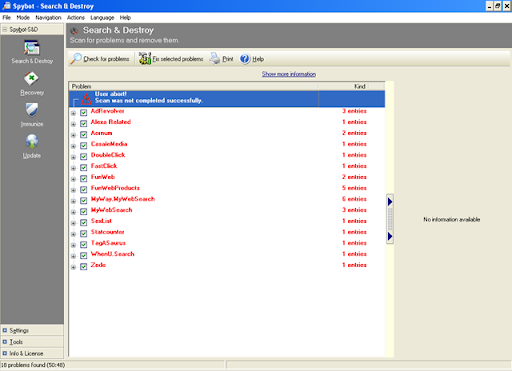Uncheck the Avenue checkbox
The image size is (512, 371).
pyautogui.click(x=84, y=134)
